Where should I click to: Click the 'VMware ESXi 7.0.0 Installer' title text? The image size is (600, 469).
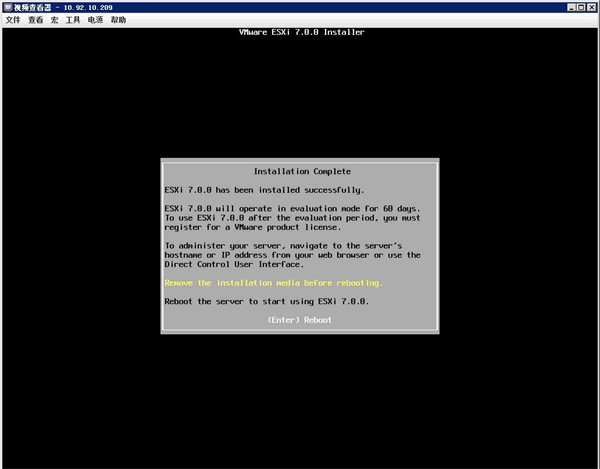point(302,32)
